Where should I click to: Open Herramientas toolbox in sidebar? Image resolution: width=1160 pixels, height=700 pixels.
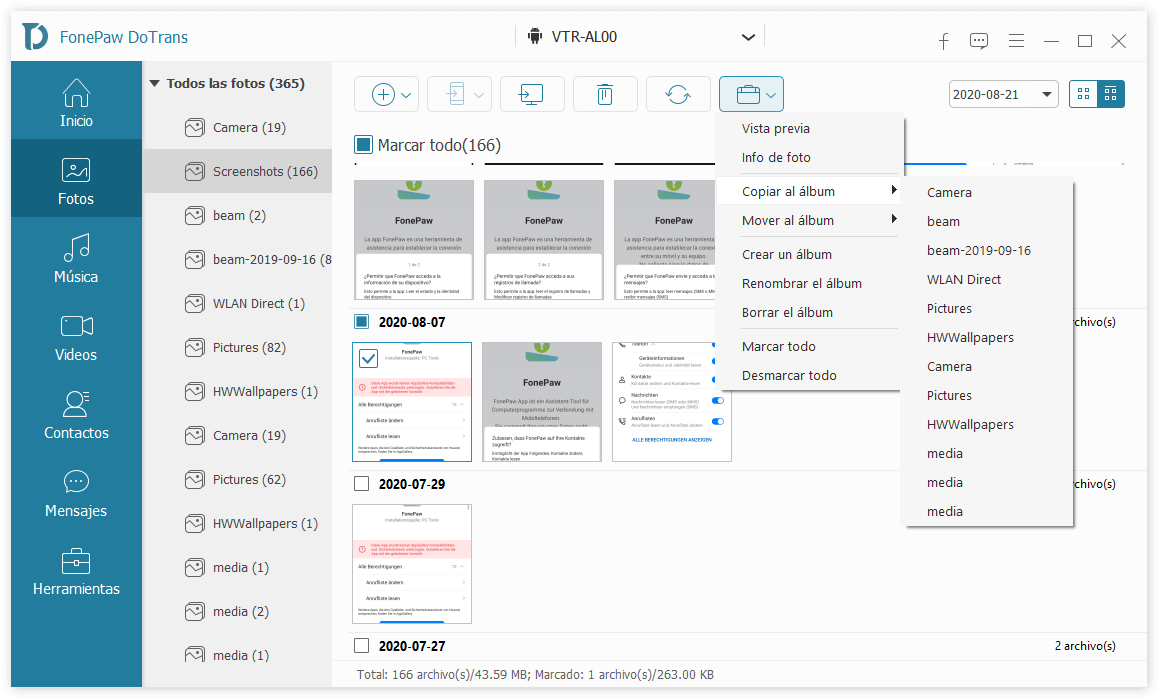pyautogui.click(x=76, y=570)
